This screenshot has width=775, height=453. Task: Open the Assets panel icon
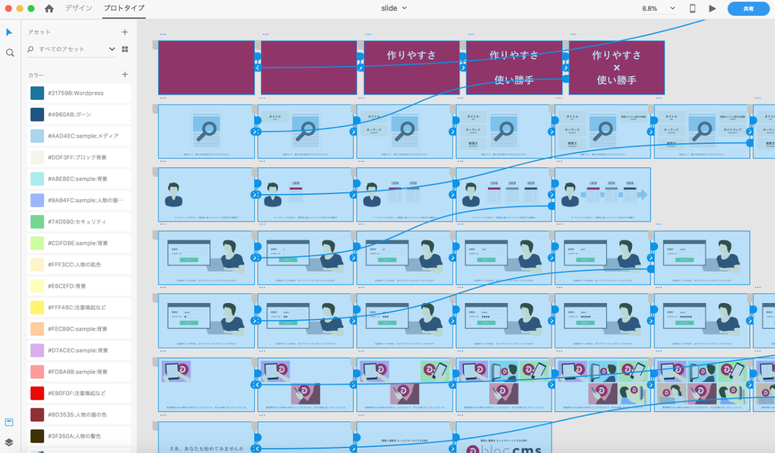9,422
